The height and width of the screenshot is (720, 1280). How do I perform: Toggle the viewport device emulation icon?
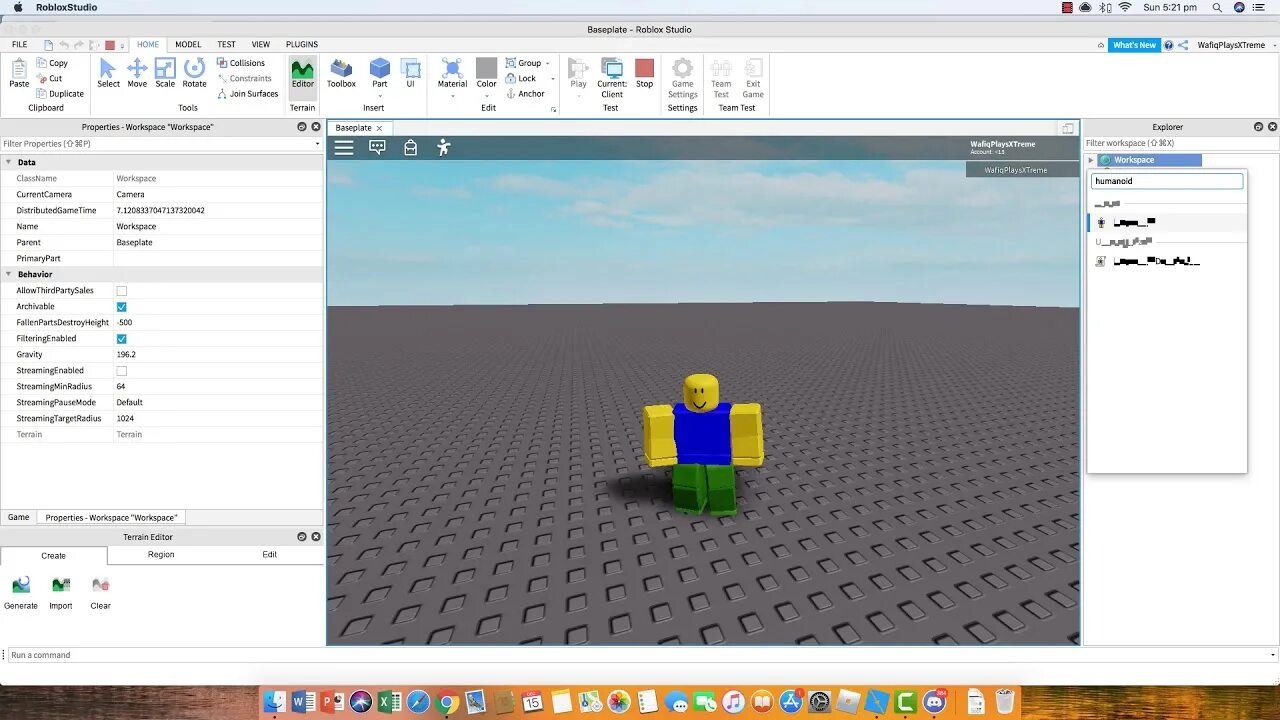pos(1068,128)
